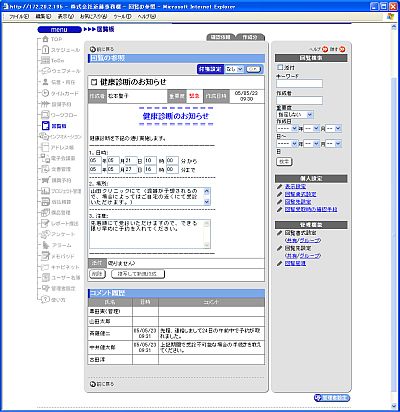The height and width of the screenshot is (412, 400).
Task: Open the ウェブメール mail icon
Action: pos(45,71)
